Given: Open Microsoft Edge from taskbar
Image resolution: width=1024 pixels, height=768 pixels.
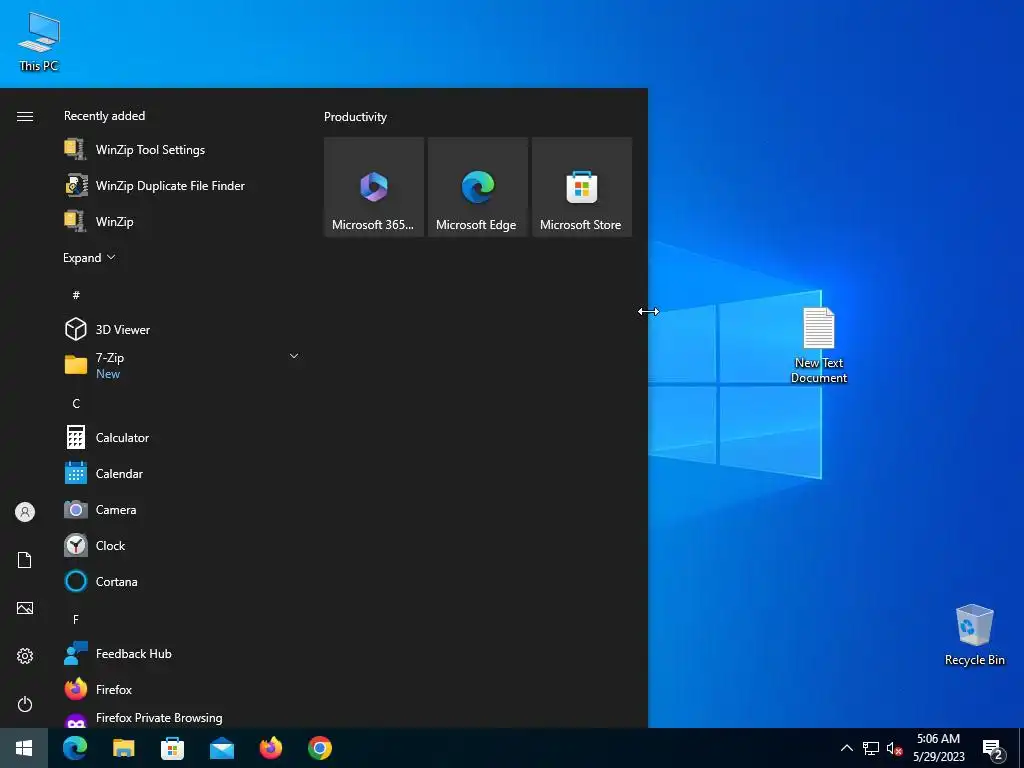Looking at the screenshot, I should coord(74,748).
